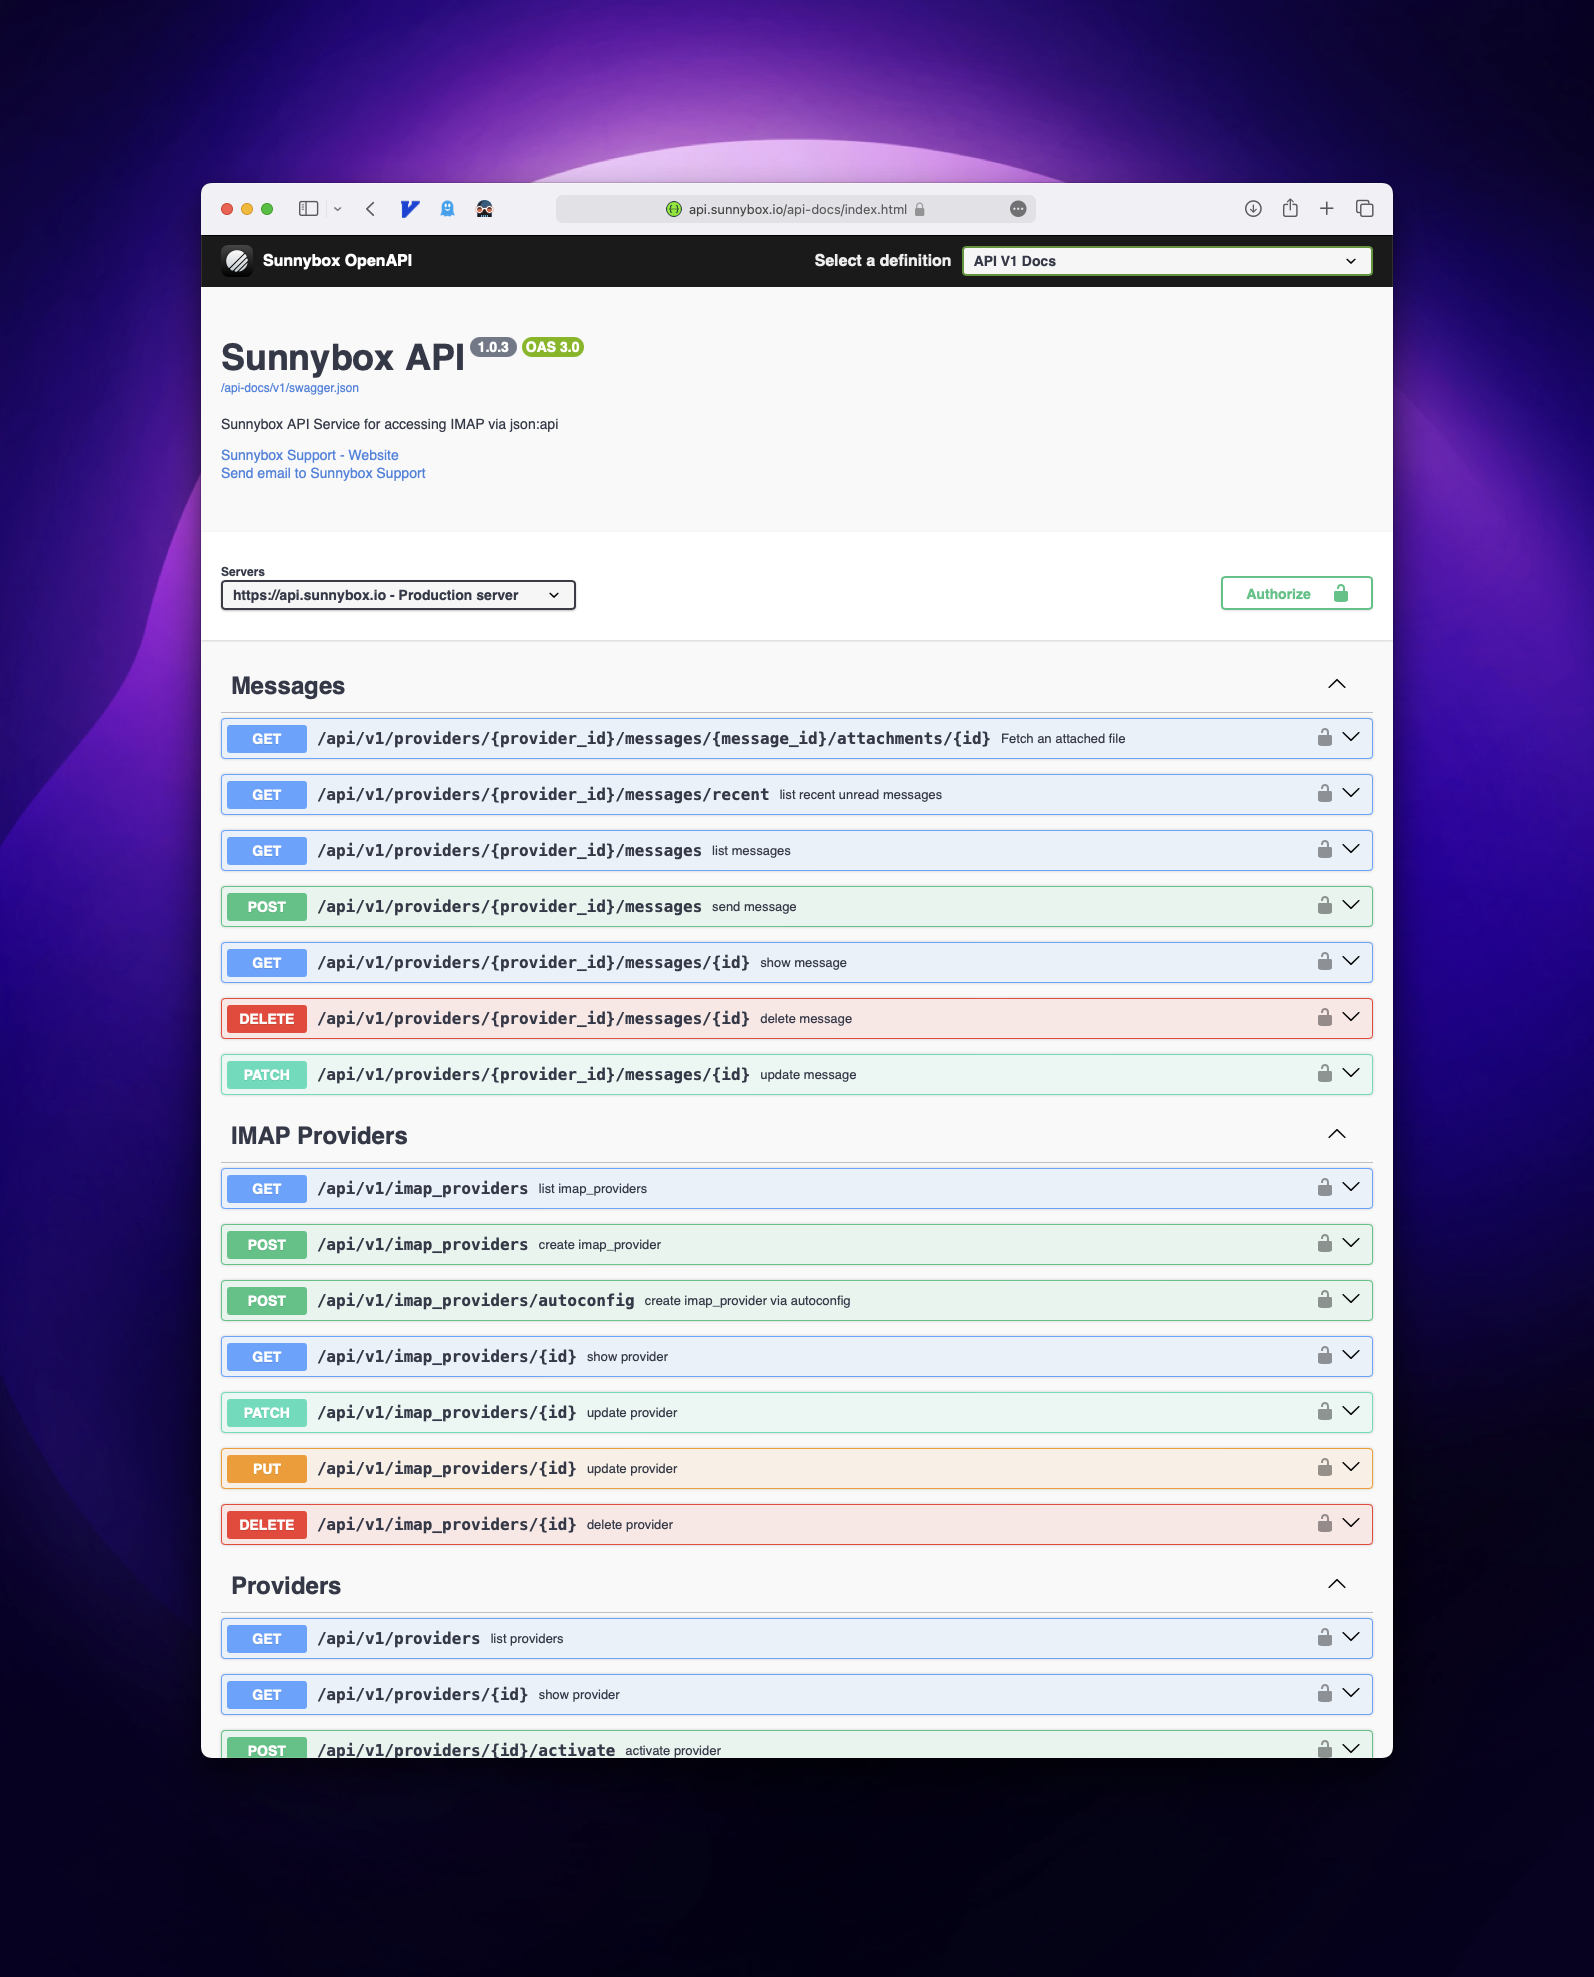
Task: Click lock icon on POST send message row
Action: [1324, 906]
